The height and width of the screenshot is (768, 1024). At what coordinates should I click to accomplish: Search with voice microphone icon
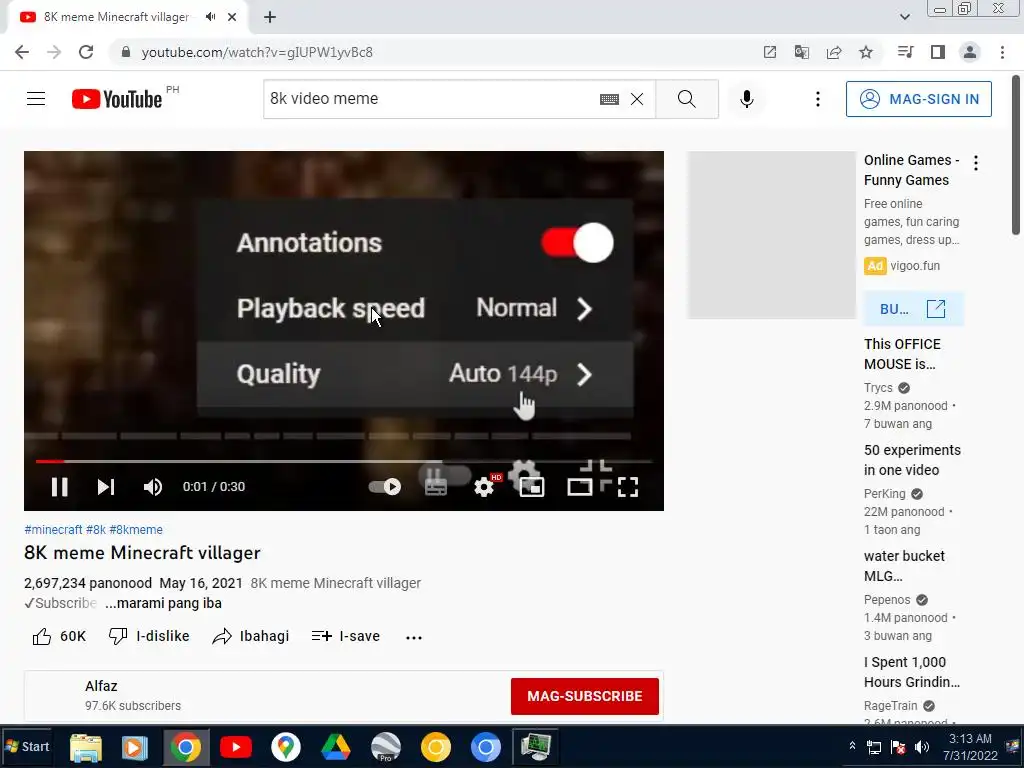[746, 99]
